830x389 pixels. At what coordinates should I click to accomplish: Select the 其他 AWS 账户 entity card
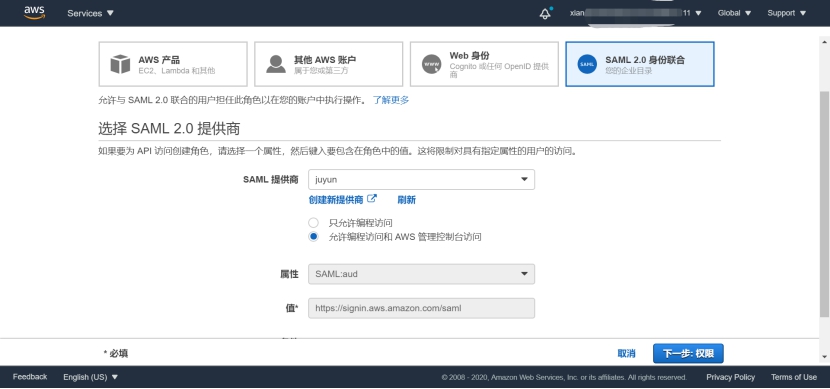click(x=329, y=64)
